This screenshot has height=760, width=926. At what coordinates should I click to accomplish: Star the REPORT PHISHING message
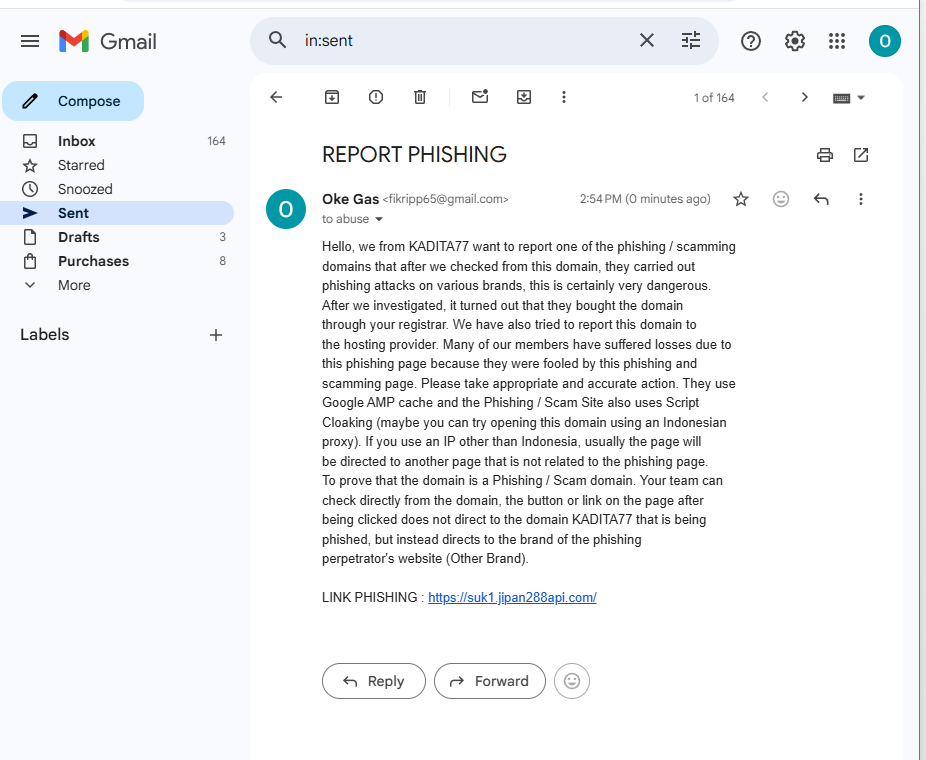[741, 199]
